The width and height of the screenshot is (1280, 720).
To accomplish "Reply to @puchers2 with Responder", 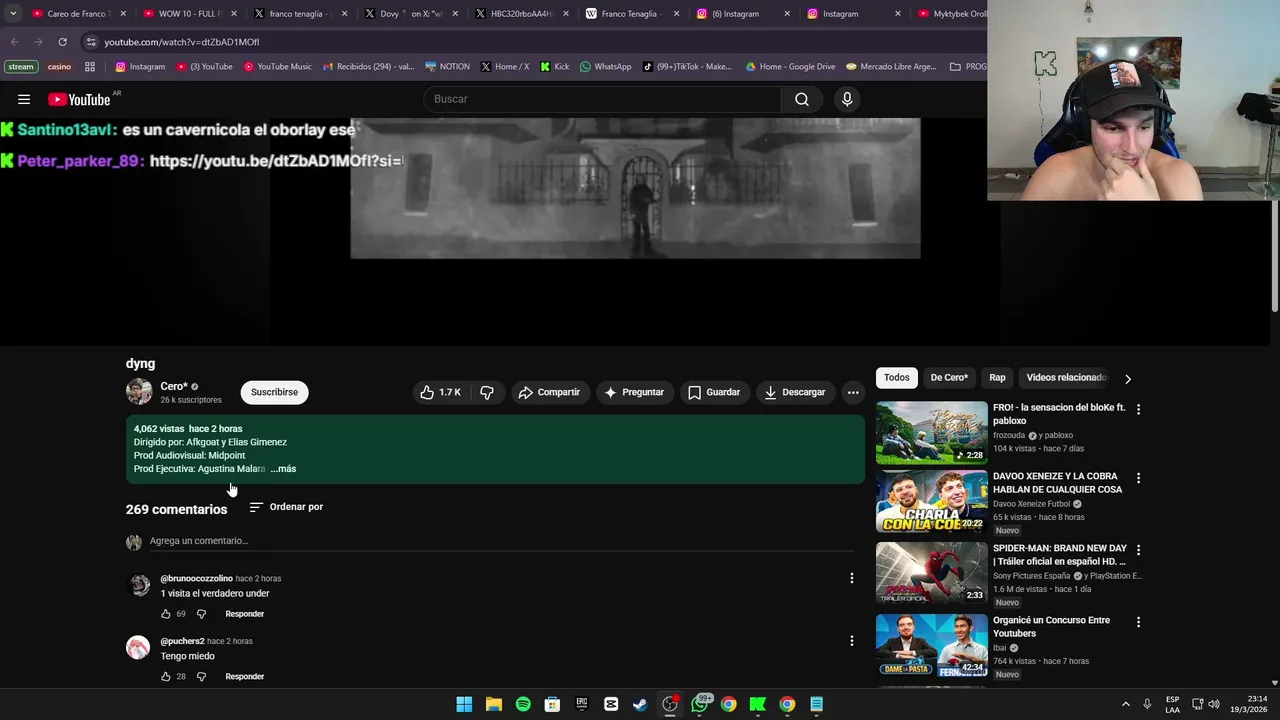I will [245, 677].
